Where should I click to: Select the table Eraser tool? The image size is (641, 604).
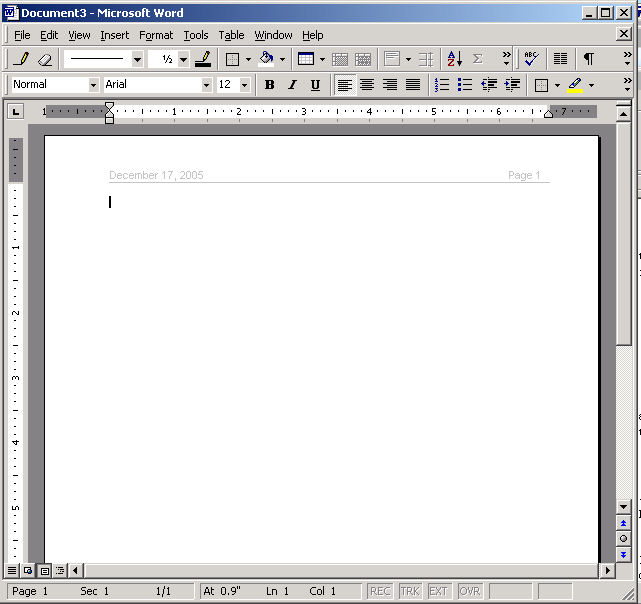44,59
